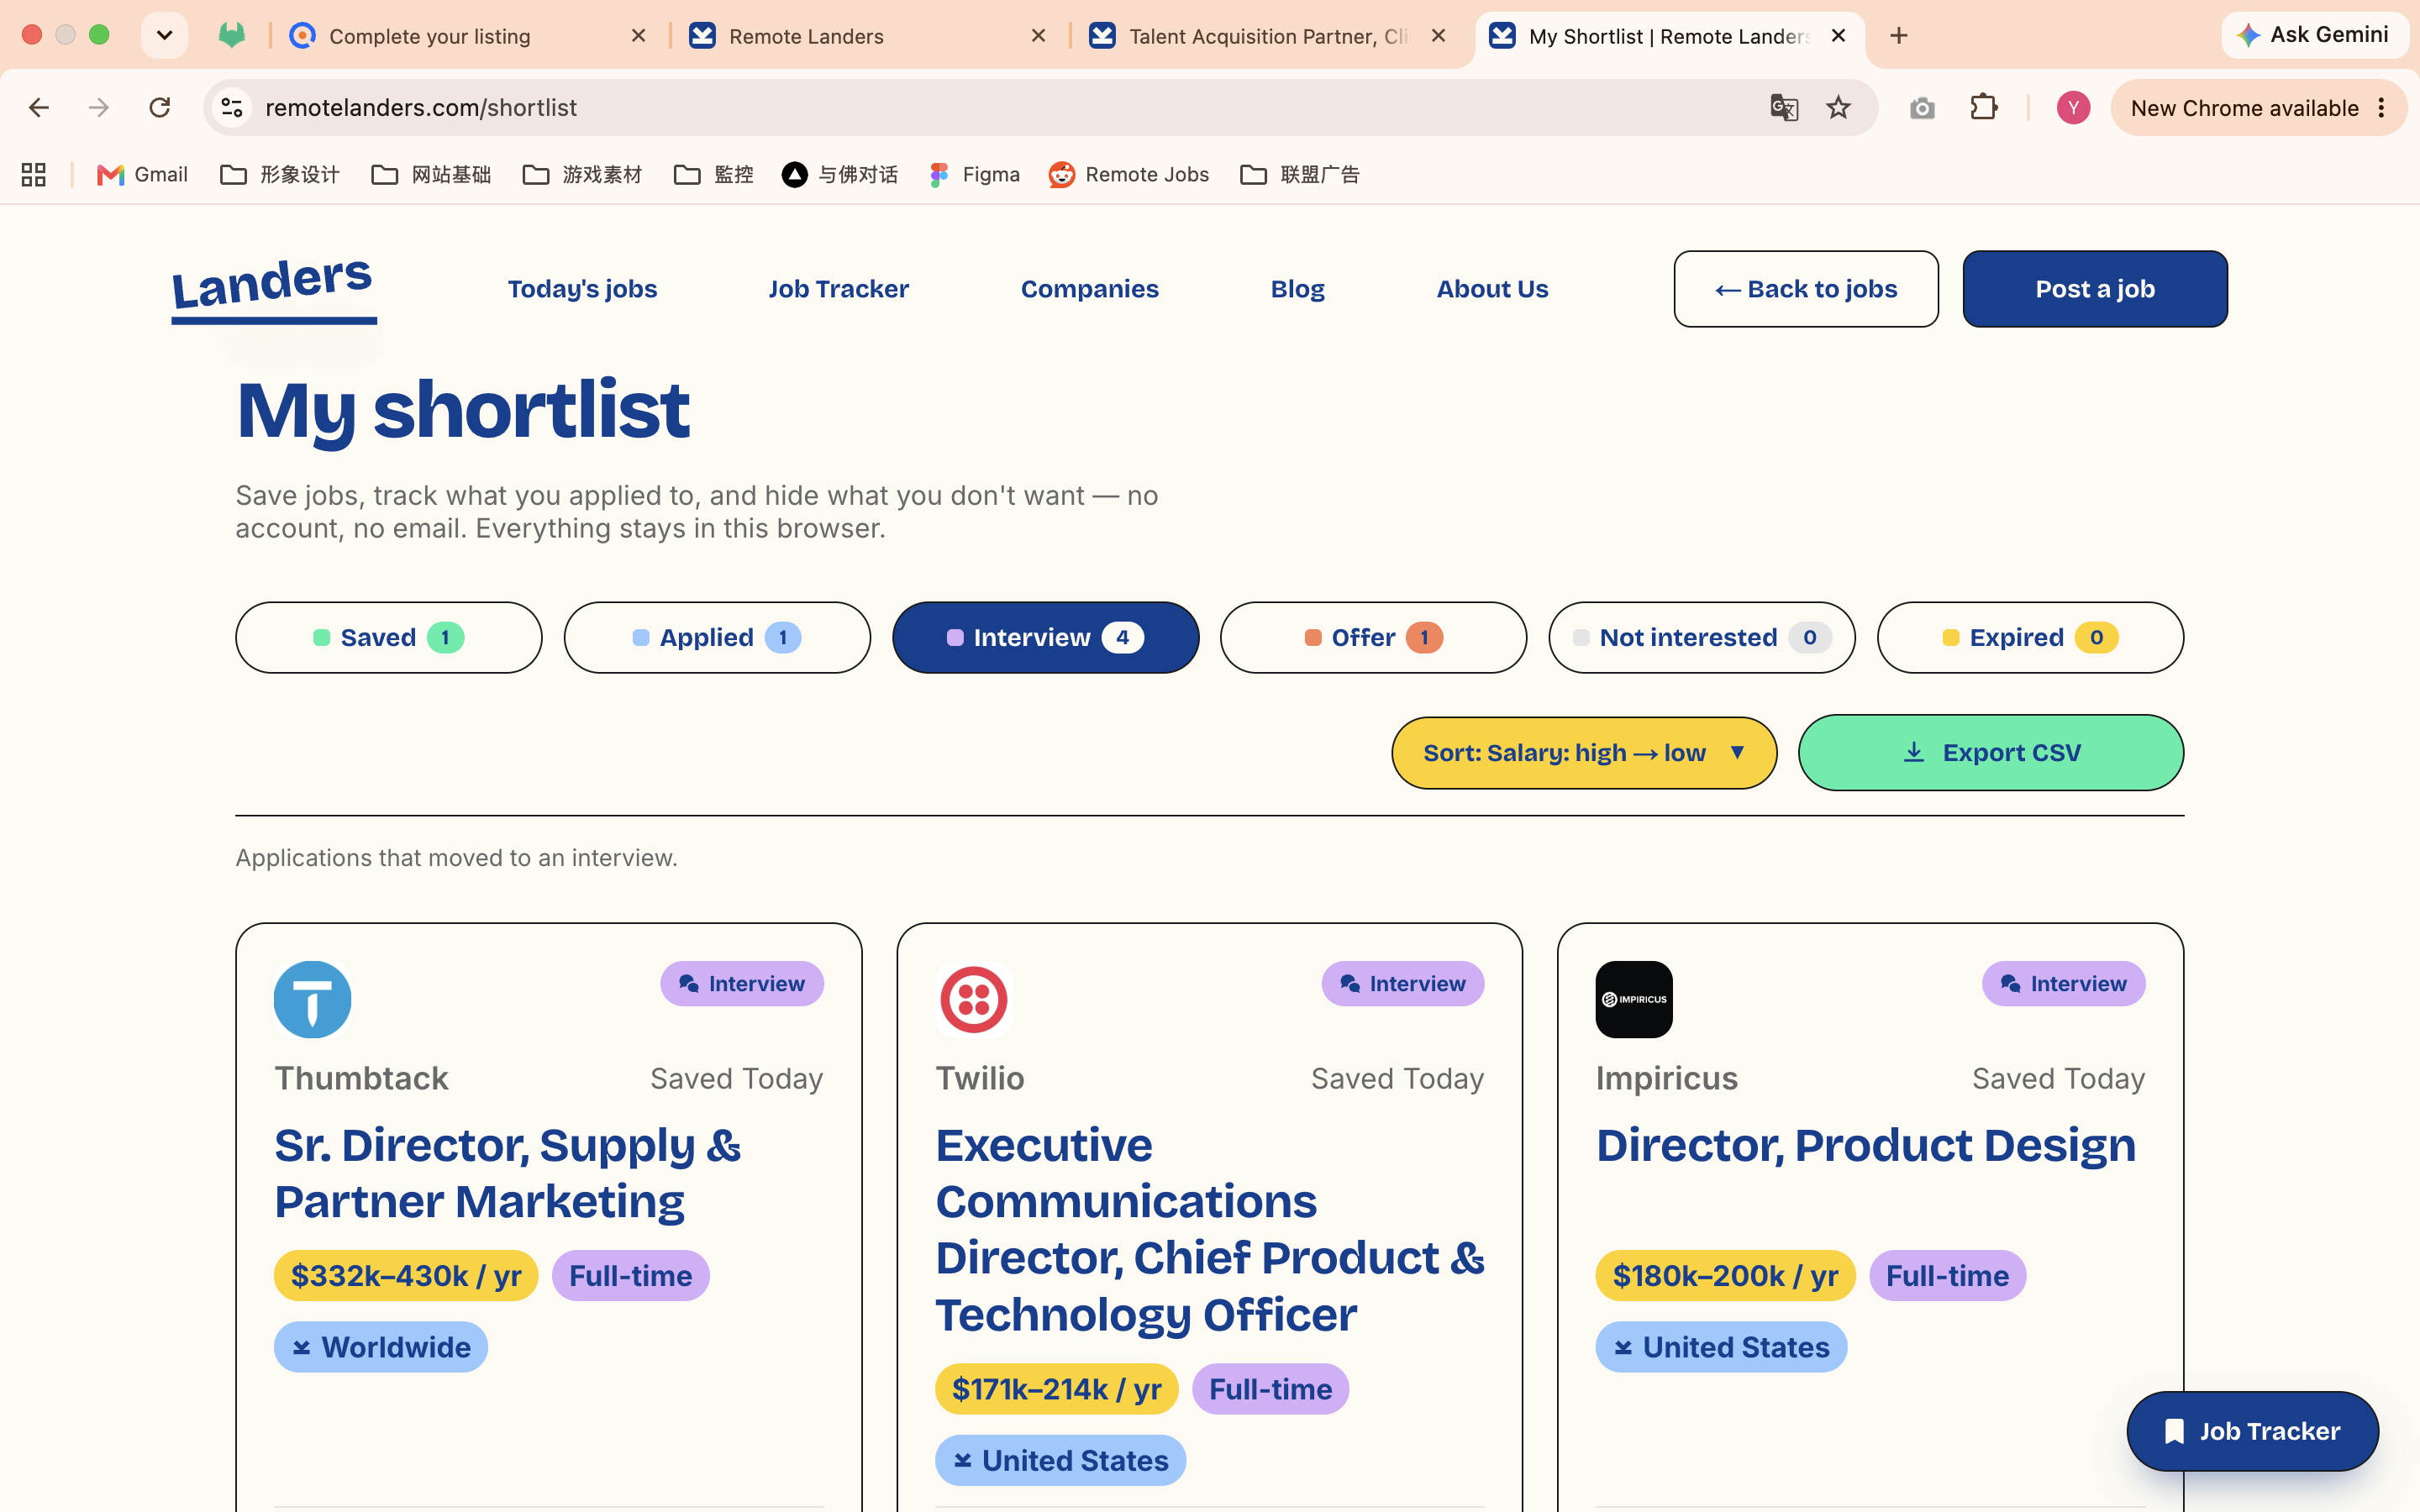Go back to the previous page

[39, 107]
